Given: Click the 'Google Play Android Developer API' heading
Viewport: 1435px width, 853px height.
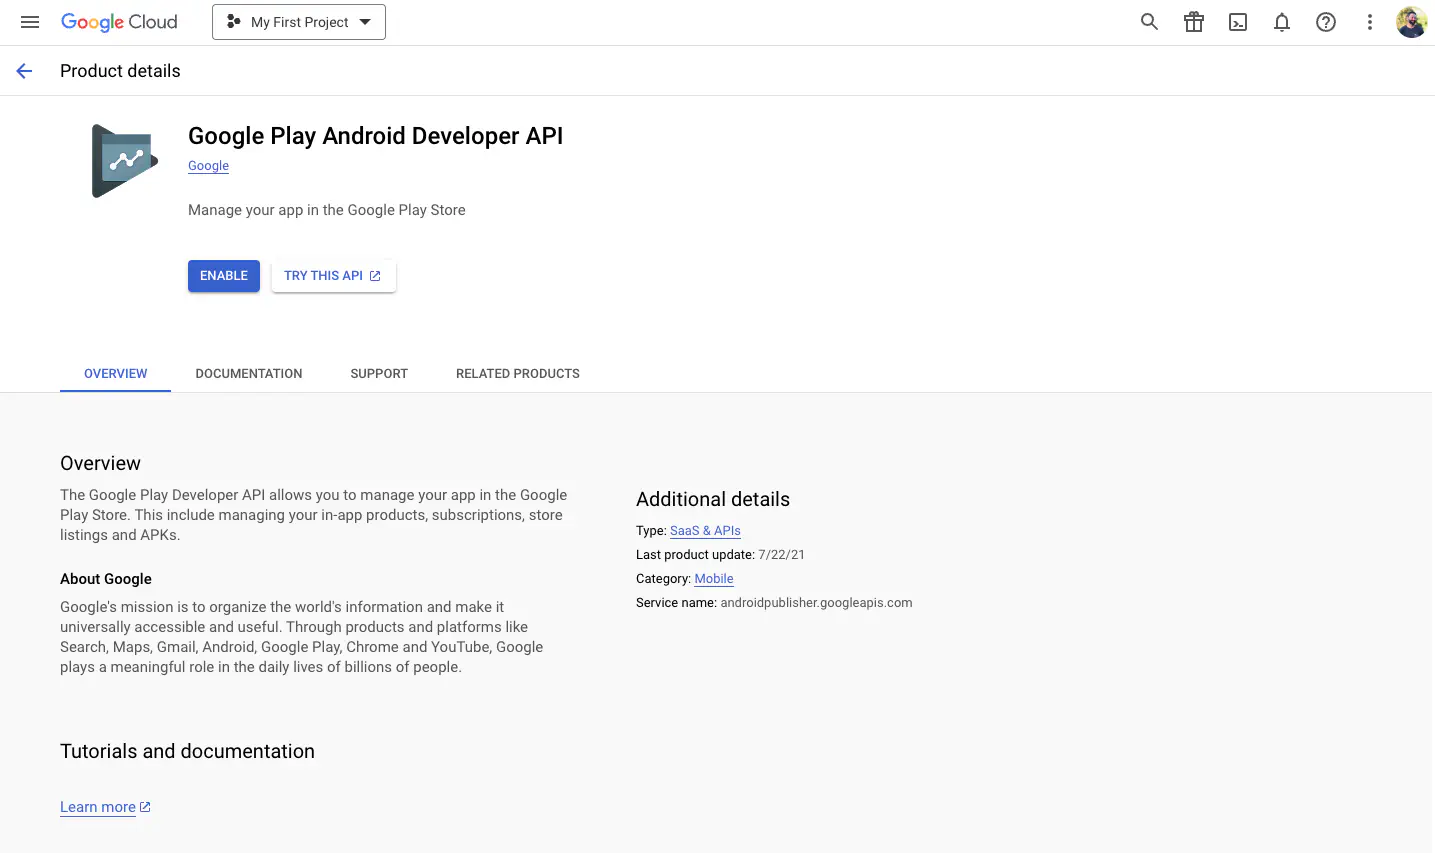Looking at the screenshot, I should tap(375, 136).
